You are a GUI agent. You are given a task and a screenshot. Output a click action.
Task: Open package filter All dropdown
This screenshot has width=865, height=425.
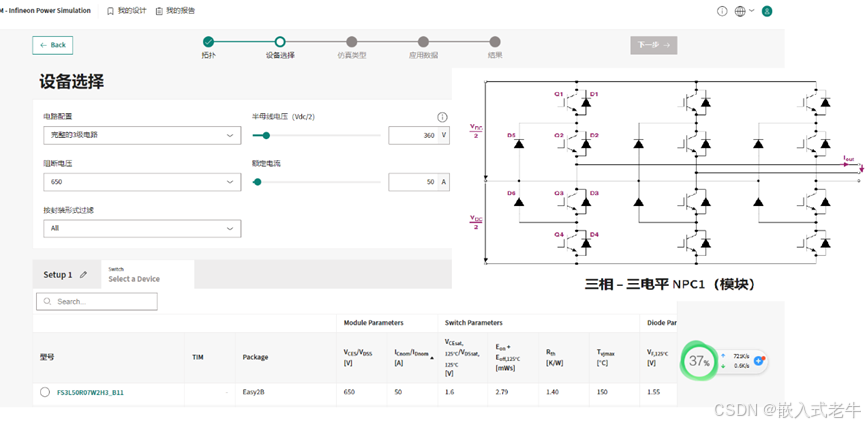pyautogui.click(x=142, y=228)
